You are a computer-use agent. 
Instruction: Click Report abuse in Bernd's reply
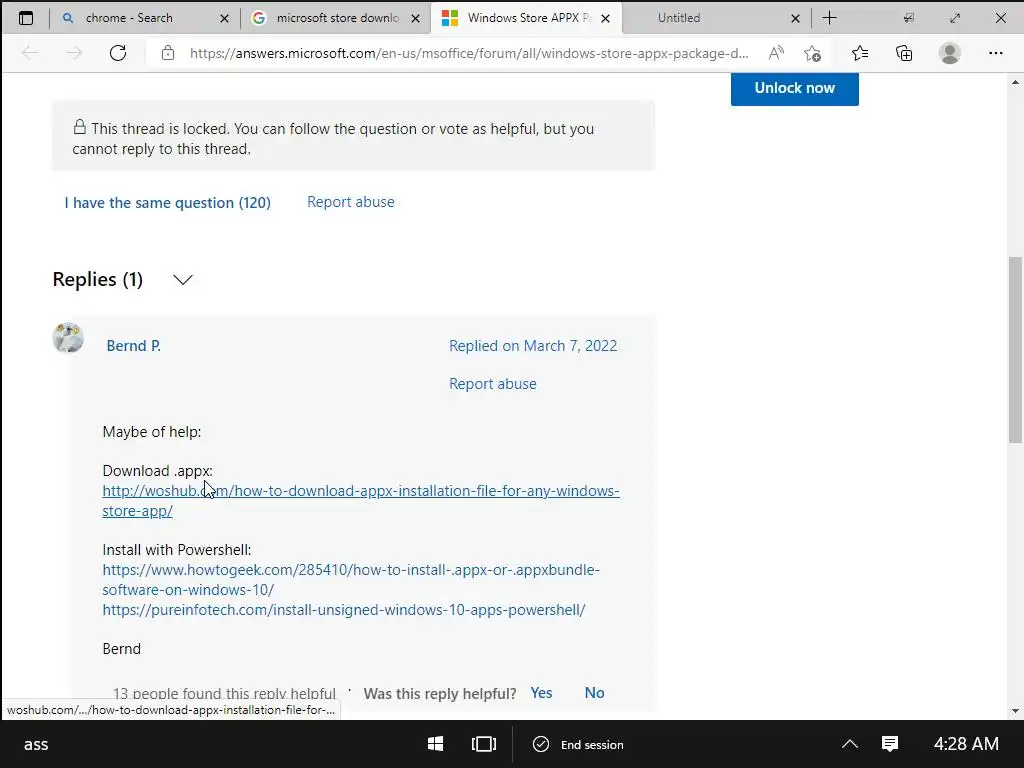(x=492, y=383)
